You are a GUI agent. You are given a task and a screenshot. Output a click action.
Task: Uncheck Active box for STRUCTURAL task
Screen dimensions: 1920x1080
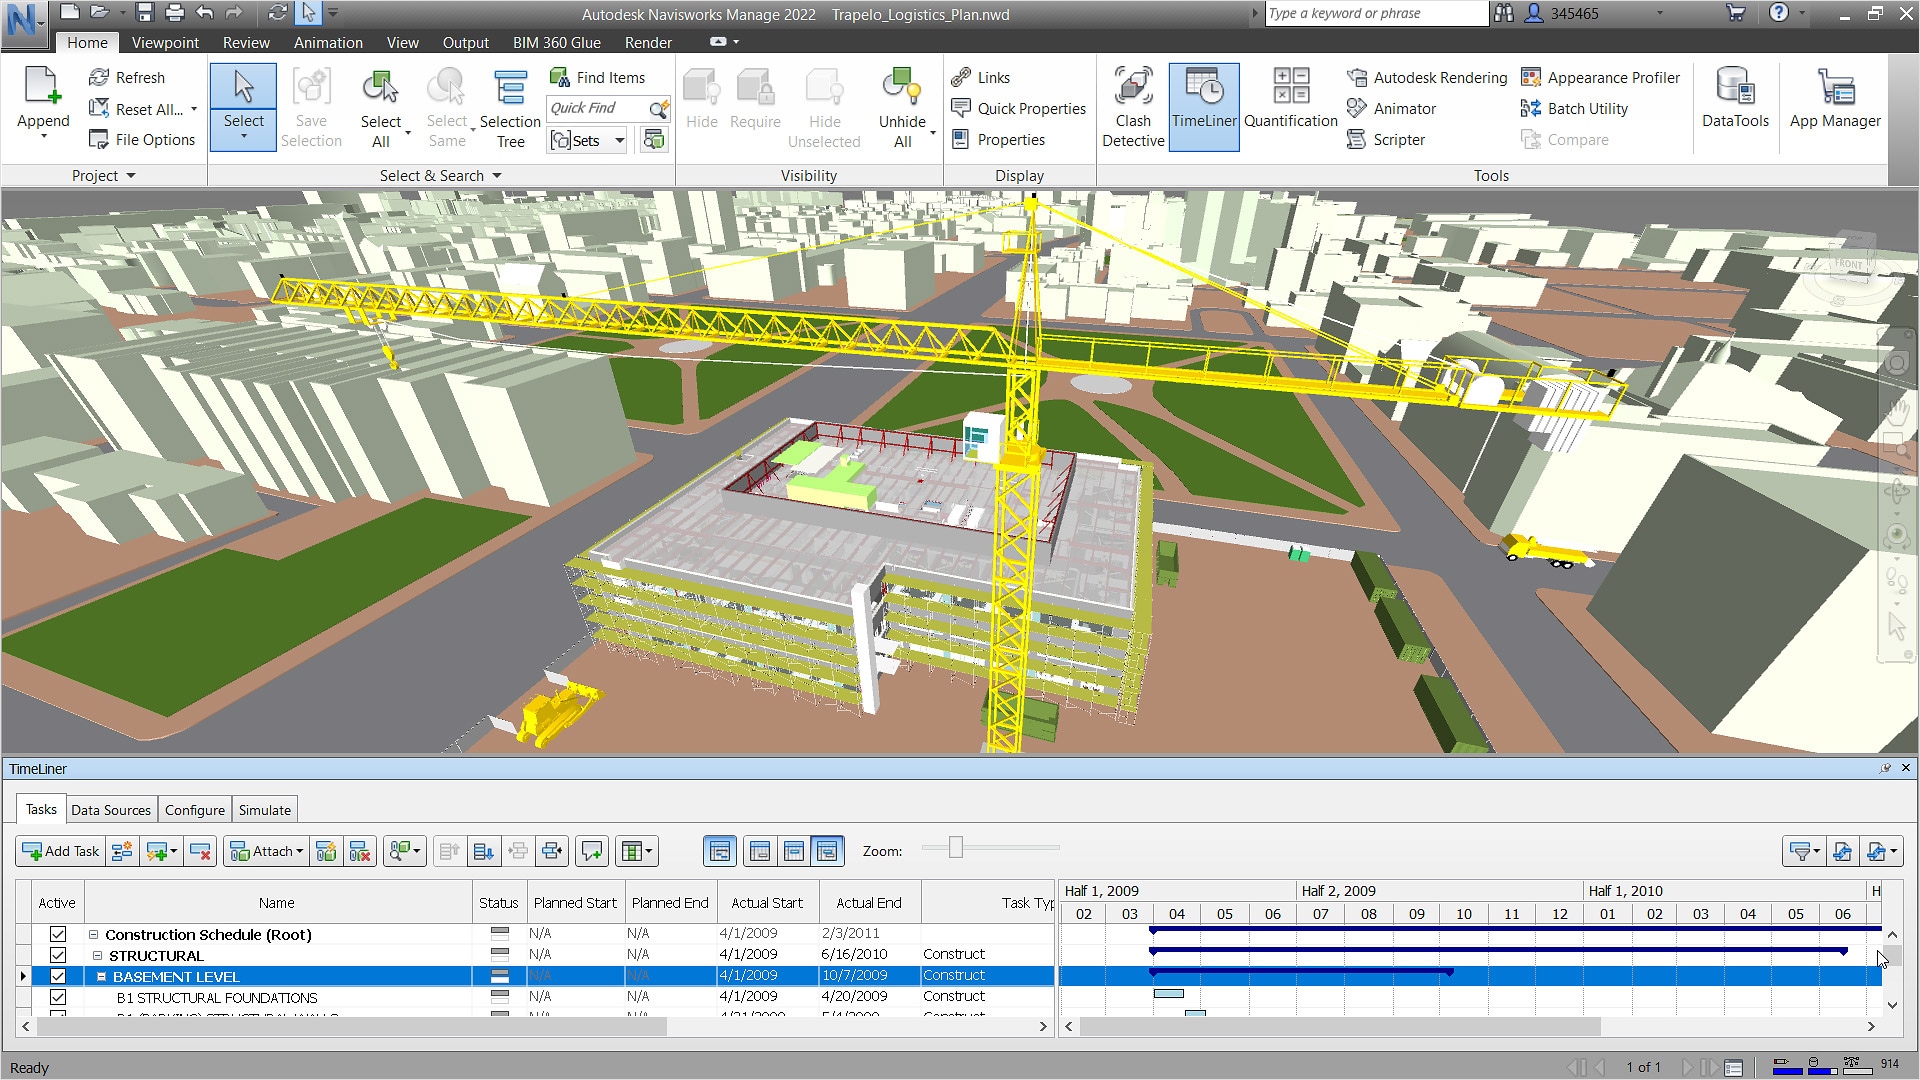click(58, 955)
